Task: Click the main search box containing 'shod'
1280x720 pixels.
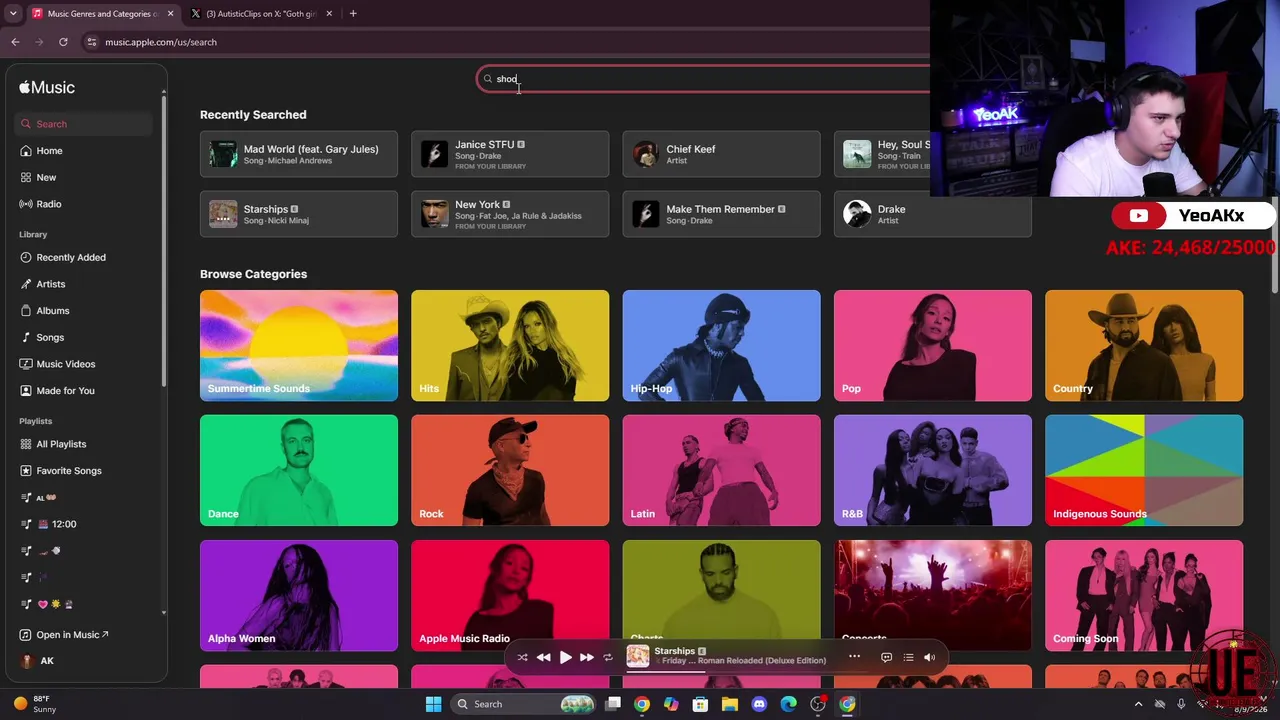Action: coord(703,79)
